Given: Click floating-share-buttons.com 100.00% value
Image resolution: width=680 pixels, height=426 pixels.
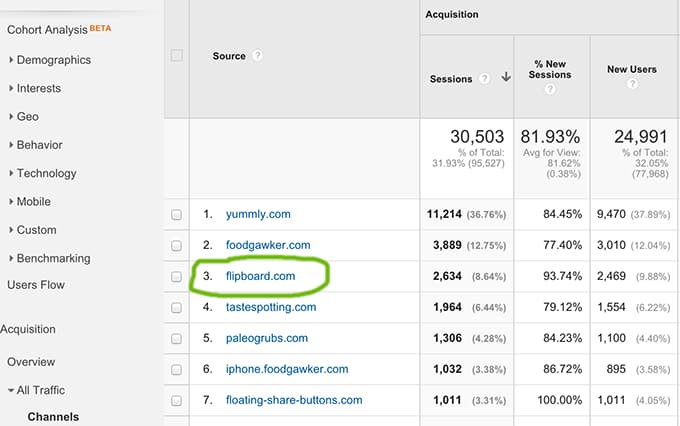Looking at the screenshot, I should (x=559, y=400).
